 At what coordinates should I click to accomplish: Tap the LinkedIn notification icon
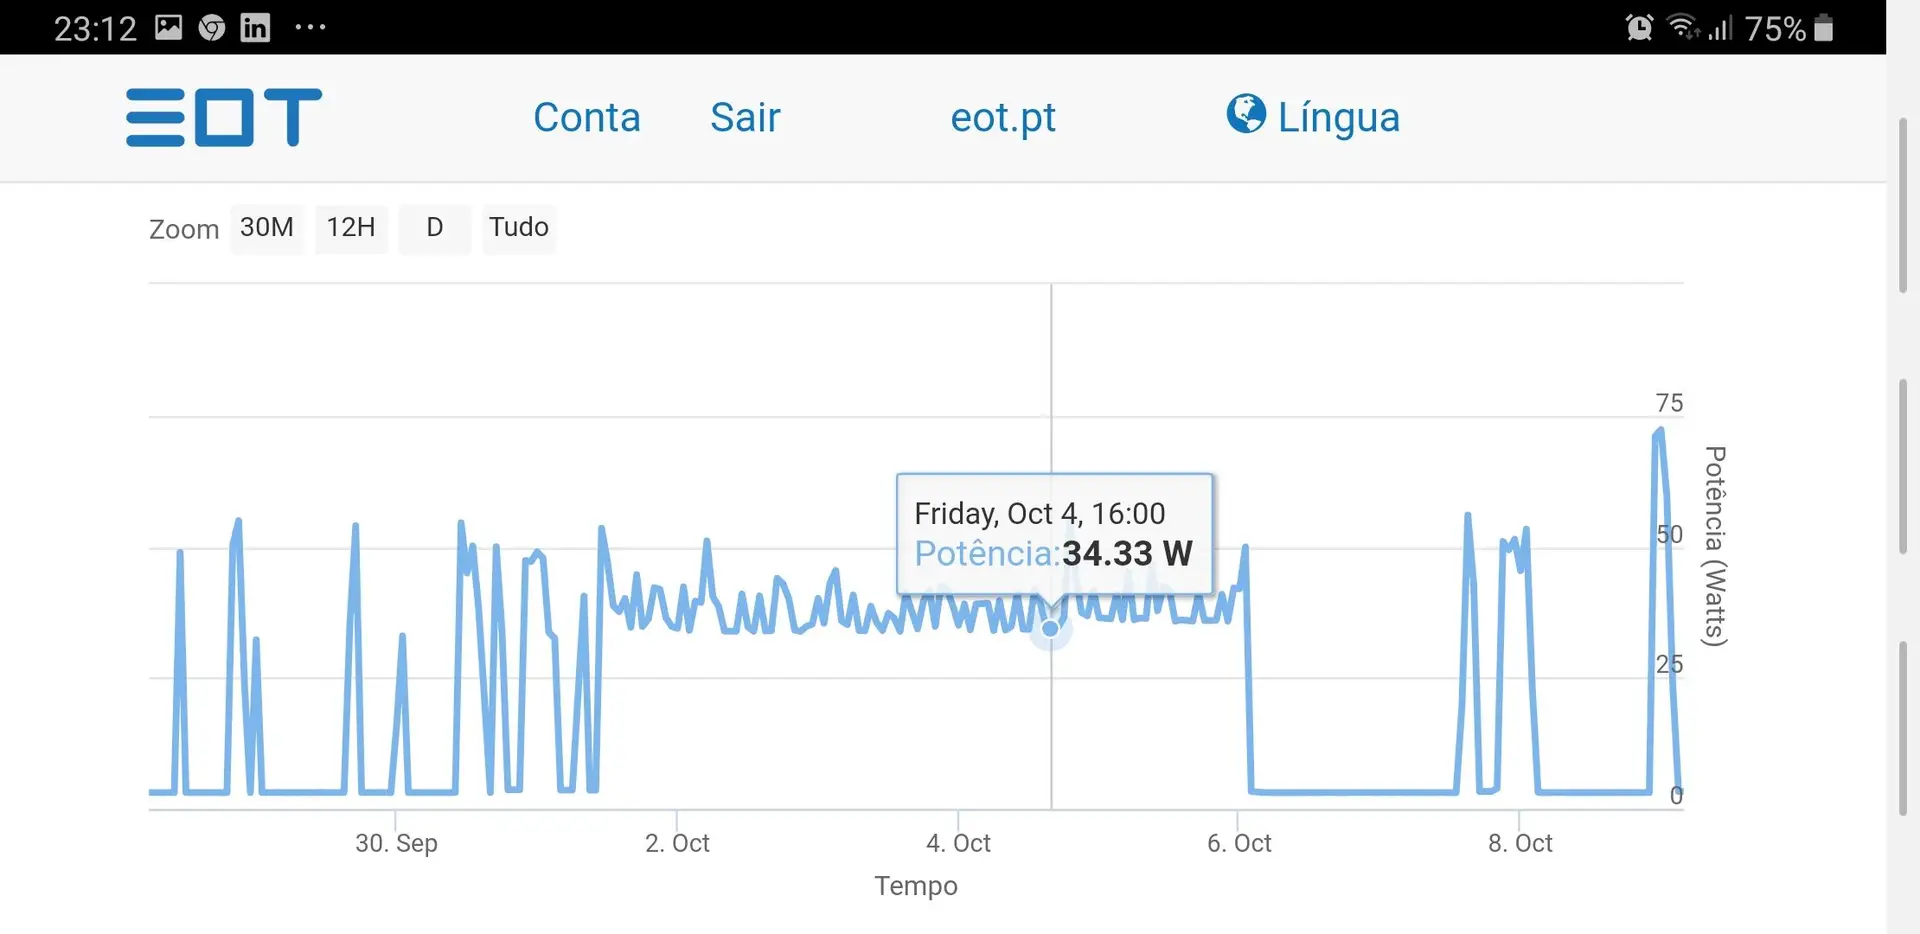[x=255, y=27]
